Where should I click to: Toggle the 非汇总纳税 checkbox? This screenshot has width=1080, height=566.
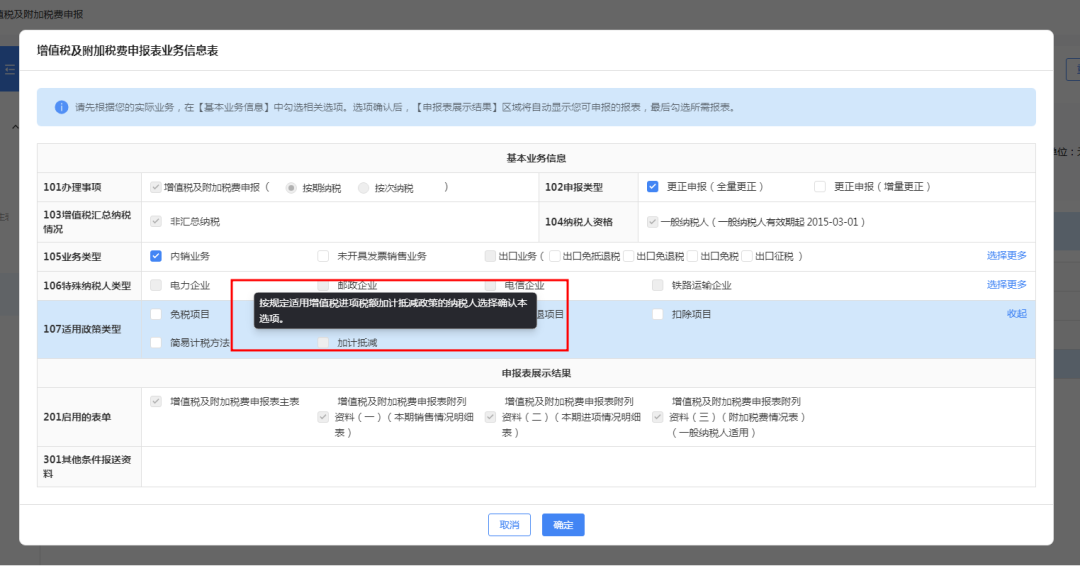coord(156,221)
